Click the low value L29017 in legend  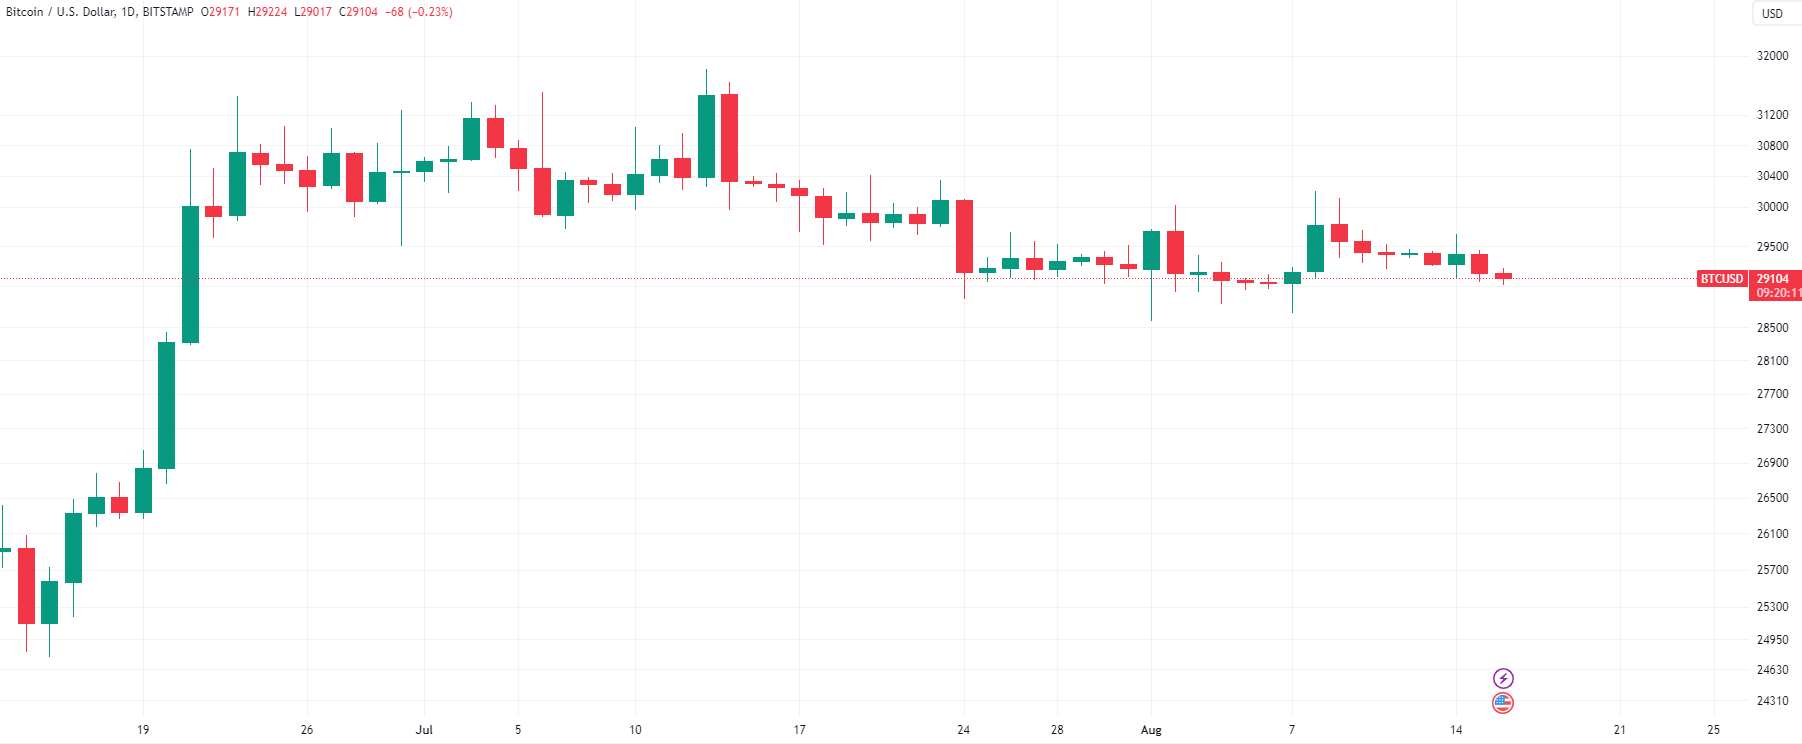click(x=312, y=12)
